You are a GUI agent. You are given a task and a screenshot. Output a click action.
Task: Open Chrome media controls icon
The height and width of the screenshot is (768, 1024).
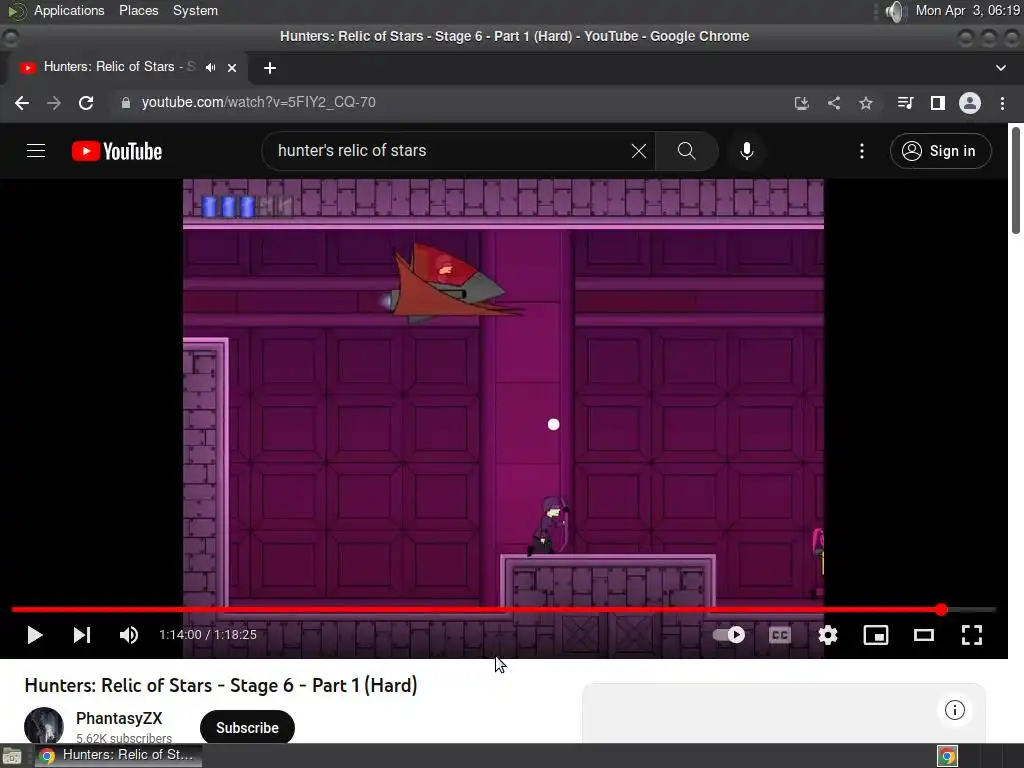pyautogui.click(x=905, y=103)
